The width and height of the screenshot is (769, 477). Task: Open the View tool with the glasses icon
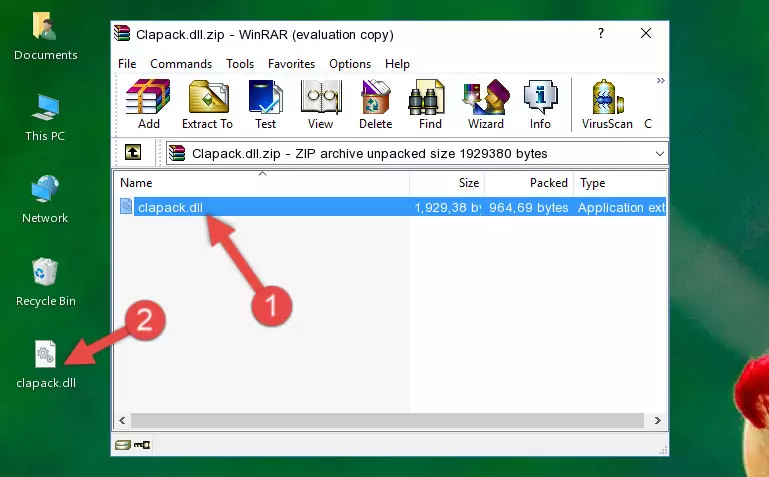tap(321, 104)
